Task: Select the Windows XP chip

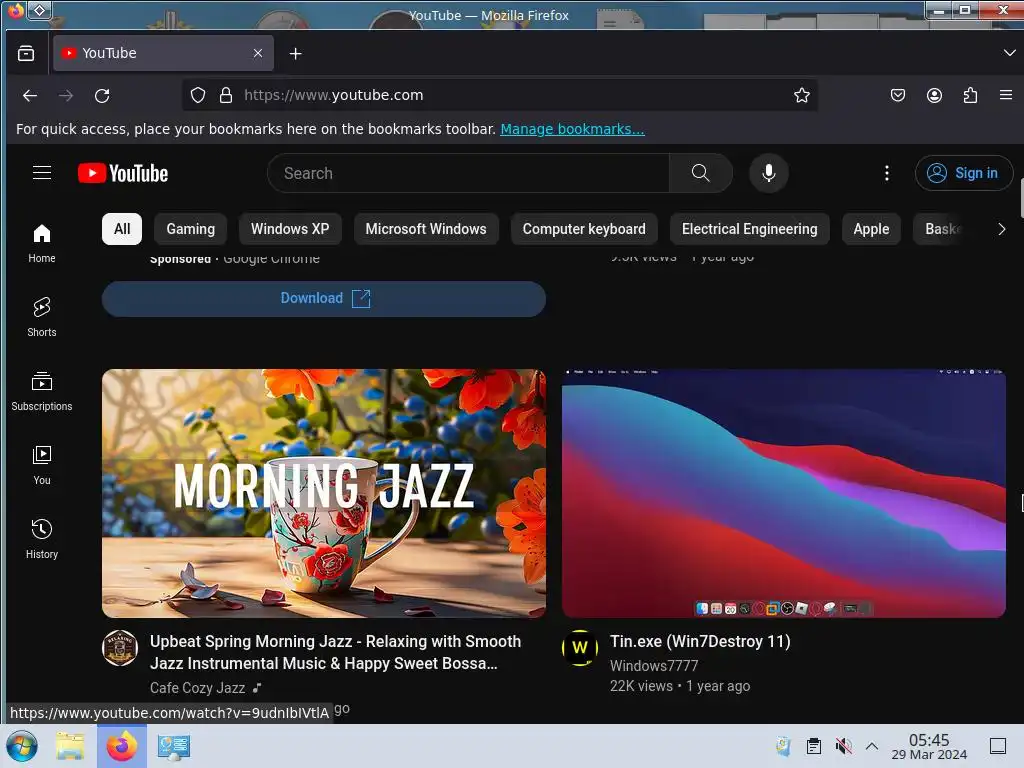Action: tap(290, 229)
